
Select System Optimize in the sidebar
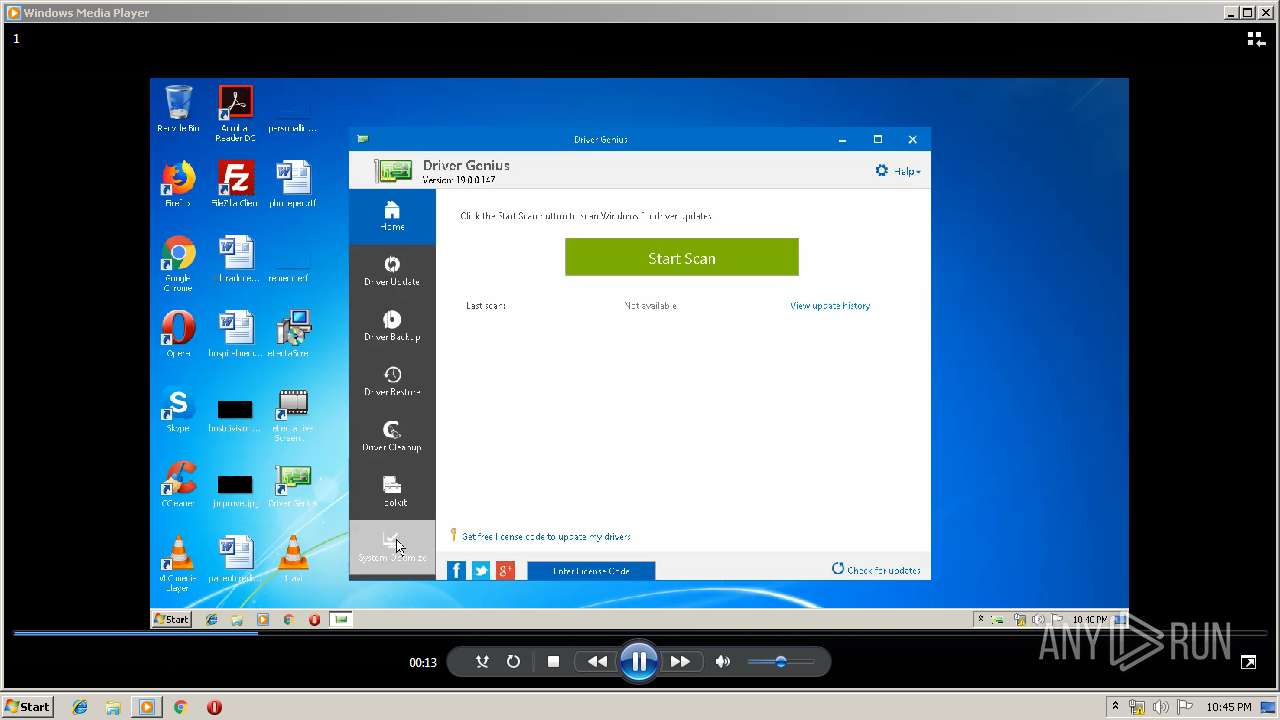pos(392,547)
